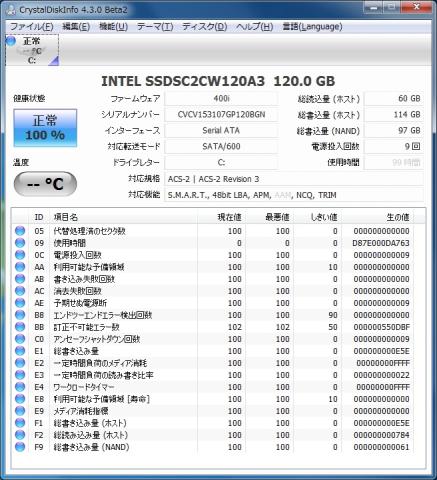This screenshot has width=437, height=480.
Task: Select the メディア消耗指標 row name
Action: pyautogui.click(x=81, y=411)
